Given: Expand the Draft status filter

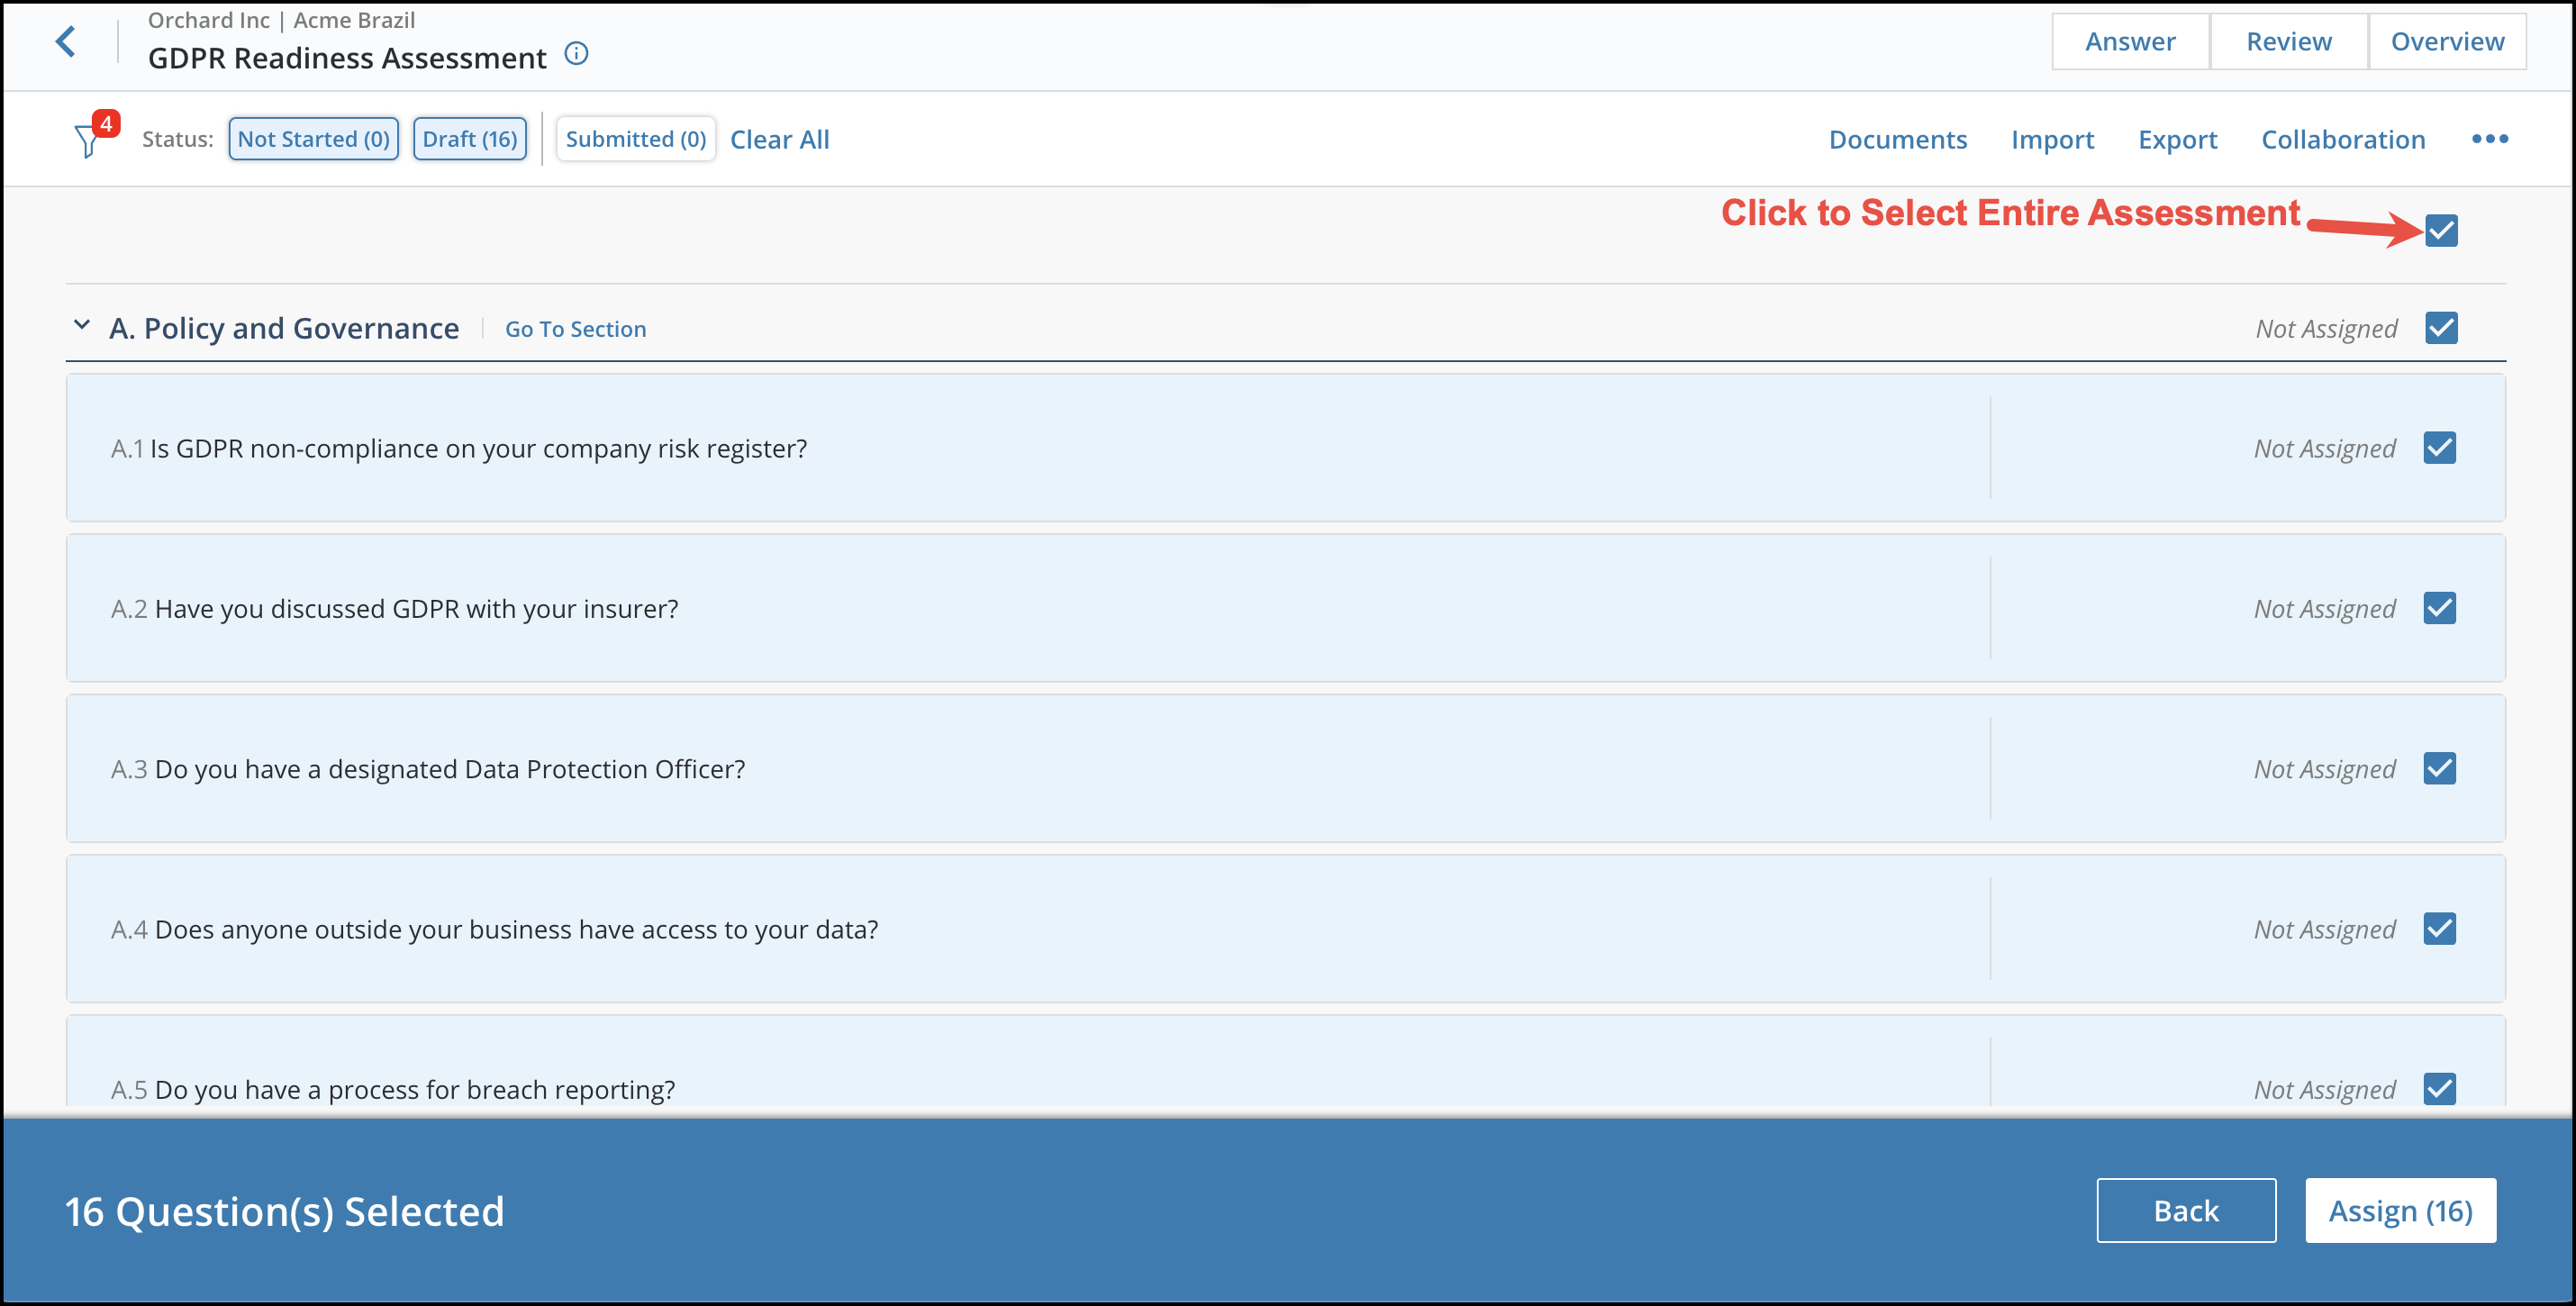Looking at the screenshot, I should point(467,139).
